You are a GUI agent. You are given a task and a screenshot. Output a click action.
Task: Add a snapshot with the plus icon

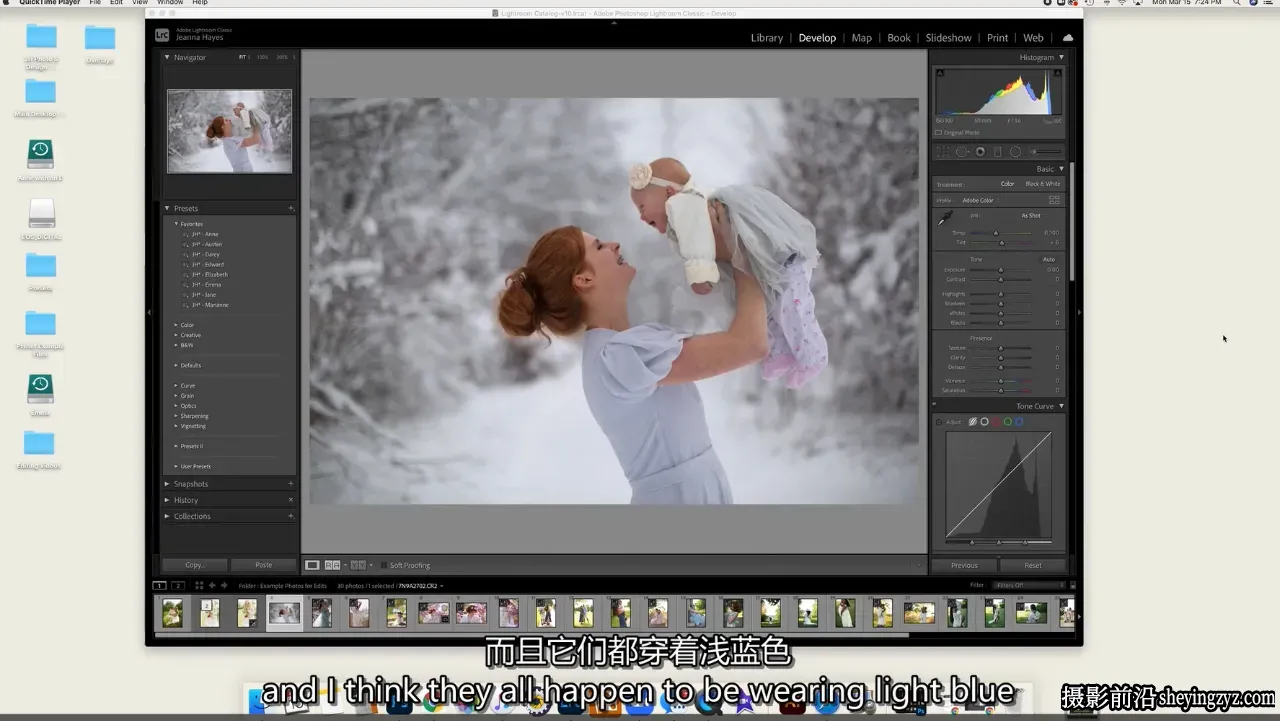291,484
